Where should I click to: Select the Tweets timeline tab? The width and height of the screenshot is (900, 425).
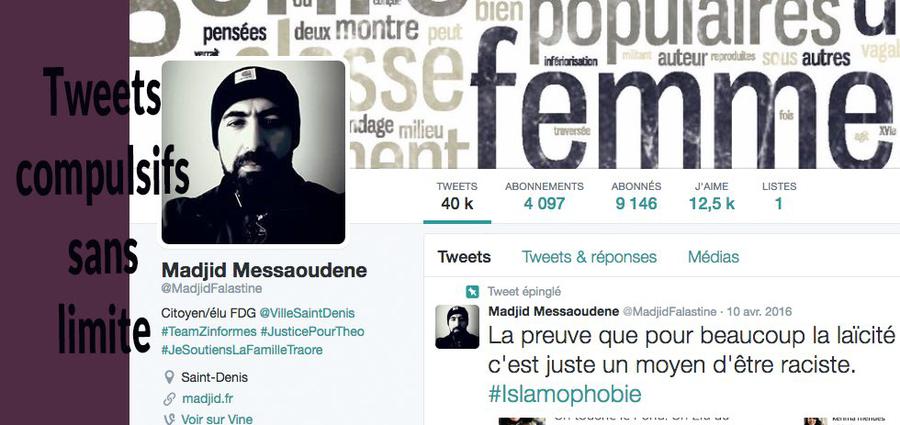464,257
